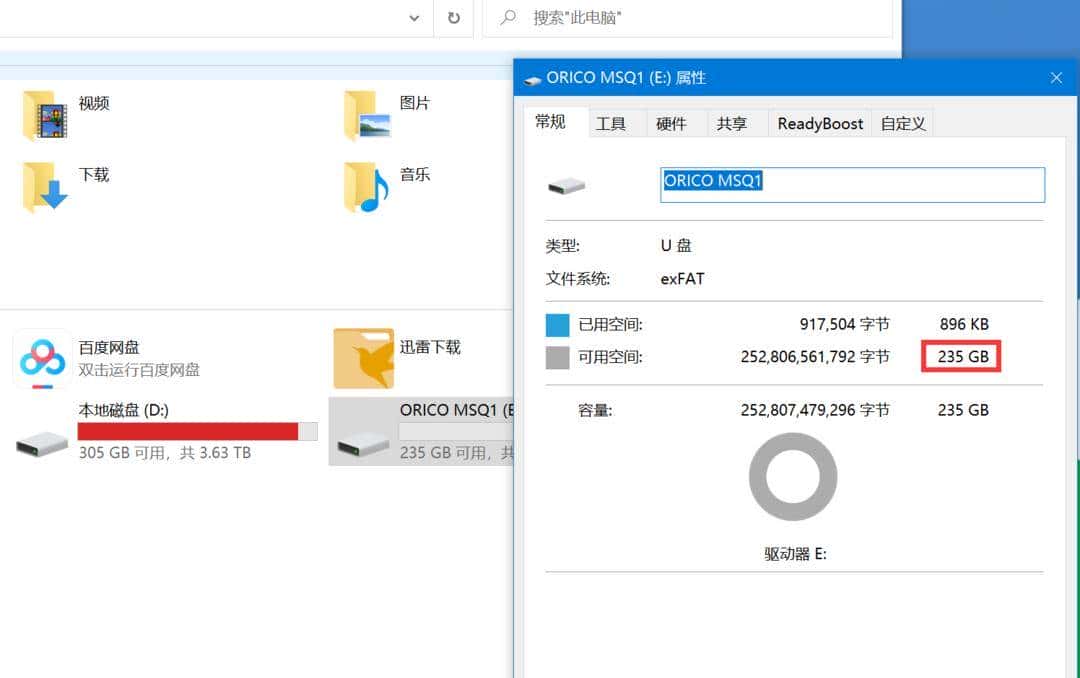
Task: Open the Baidu Netdisk (百度网盘) icon
Action: point(40,357)
